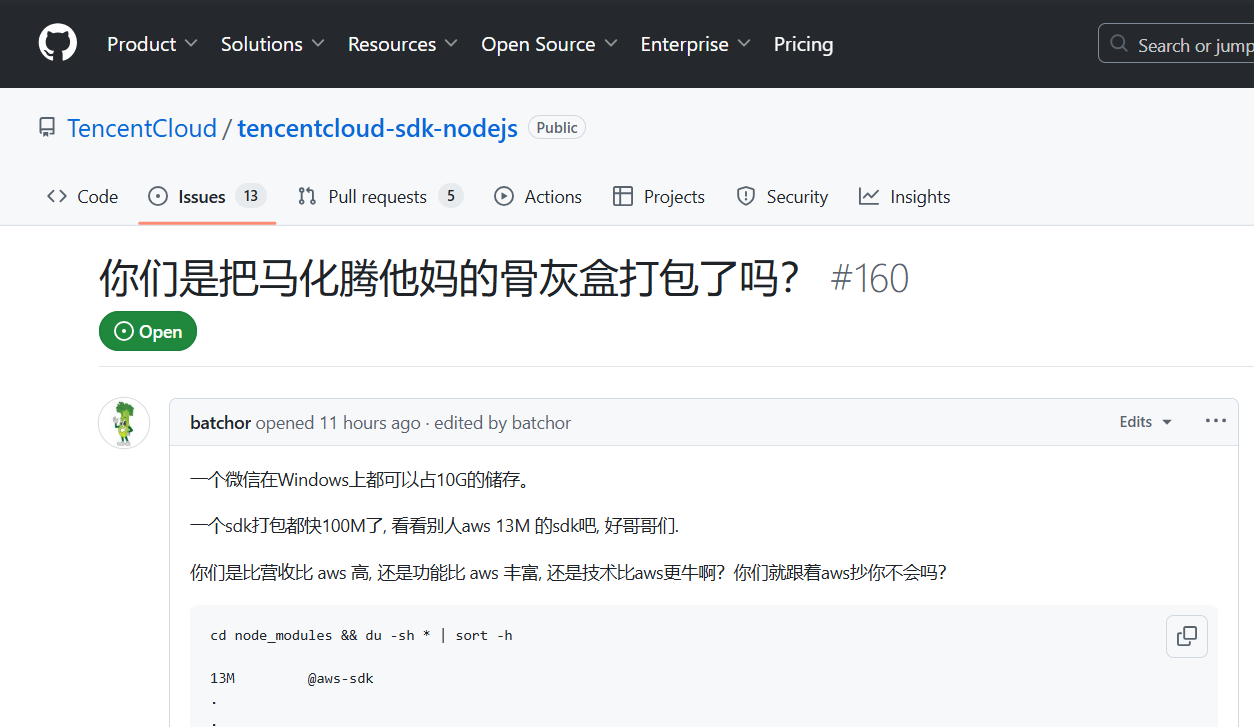
Task: Expand the Product menu
Action: (152, 44)
